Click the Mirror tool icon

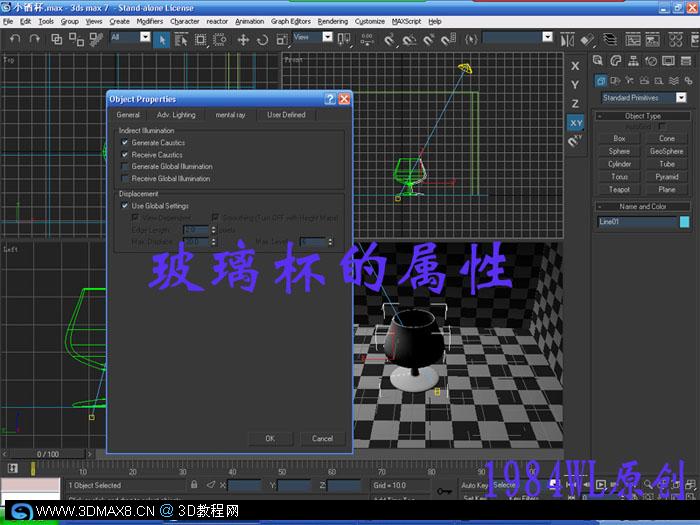pyautogui.click(x=567, y=40)
